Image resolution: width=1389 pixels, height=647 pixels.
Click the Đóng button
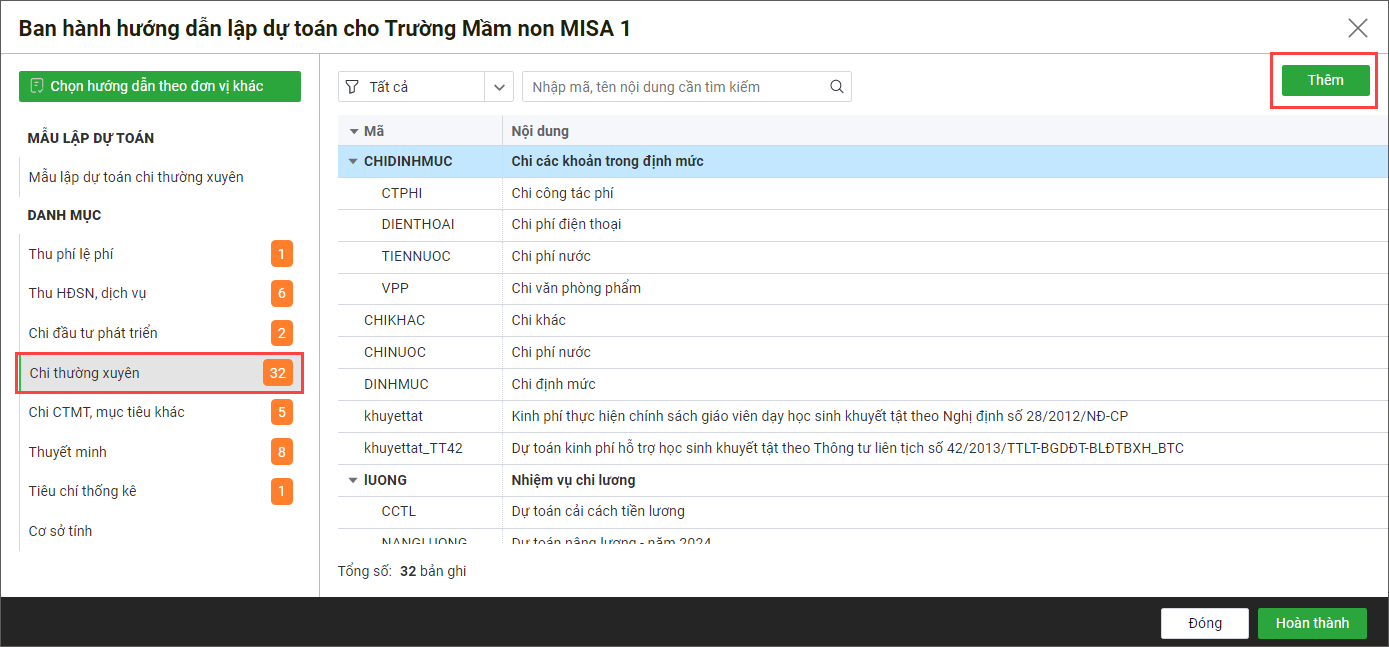tap(1204, 623)
